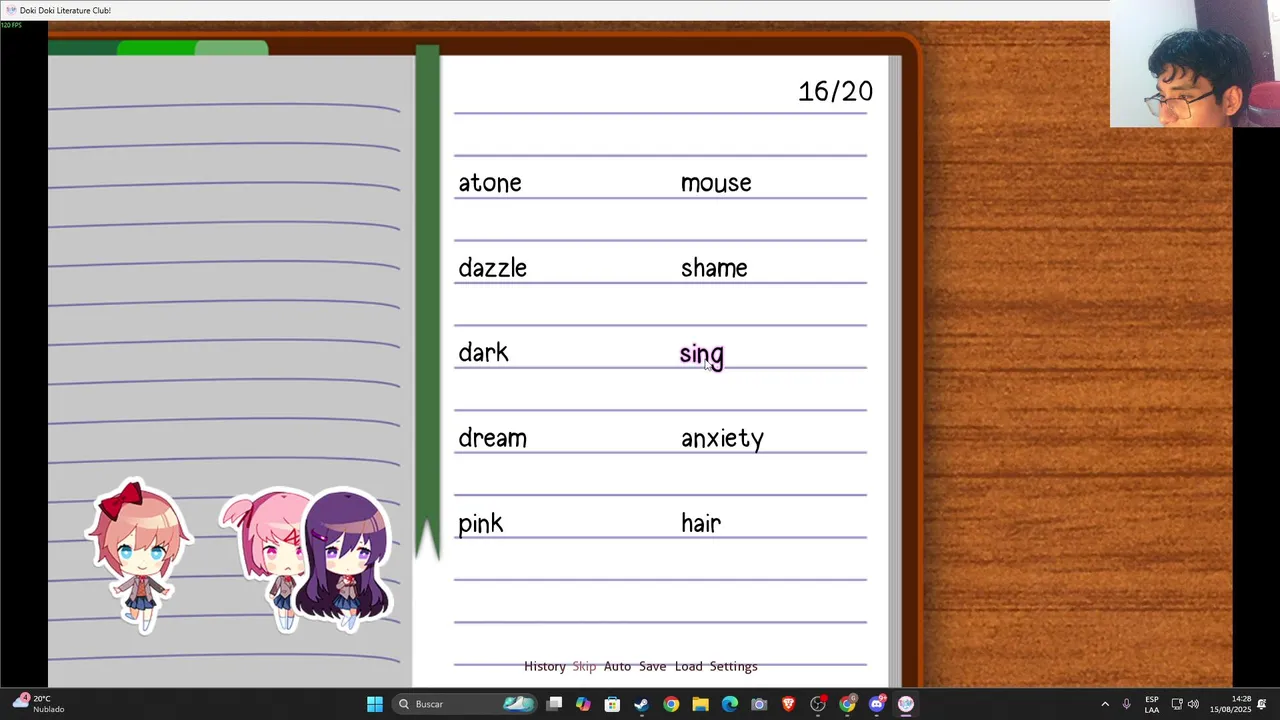Viewport: 1280px width, 720px height.
Task: Open File Explorer from the taskbar
Action: (700, 704)
